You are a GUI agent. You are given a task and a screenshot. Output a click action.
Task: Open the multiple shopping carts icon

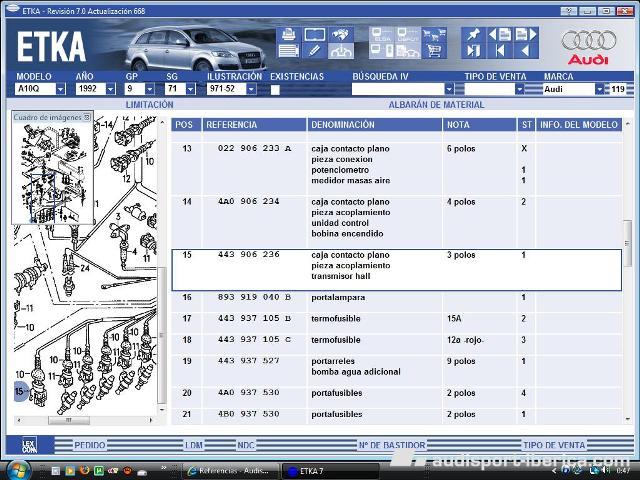coord(434,35)
